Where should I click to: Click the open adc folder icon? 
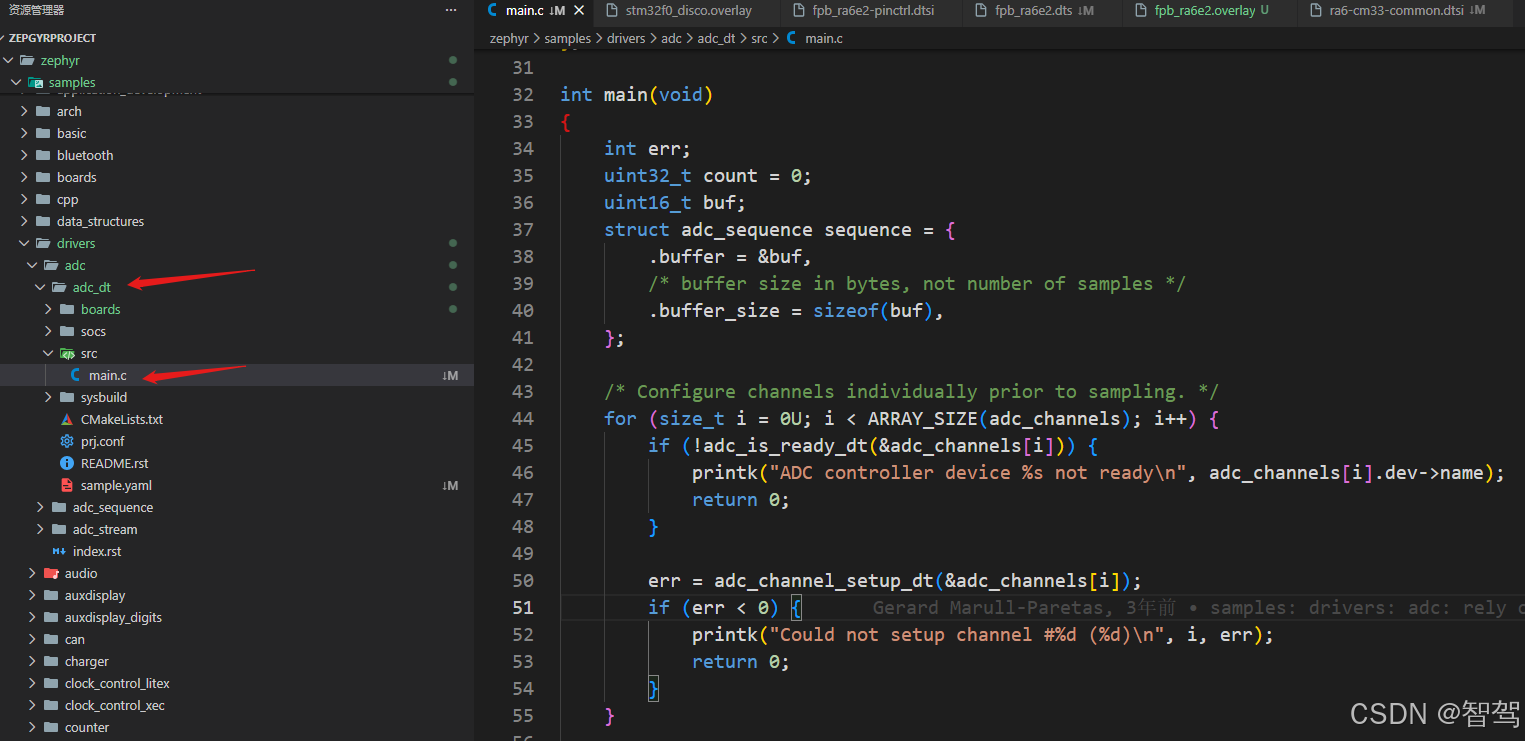tap(51, 266)
